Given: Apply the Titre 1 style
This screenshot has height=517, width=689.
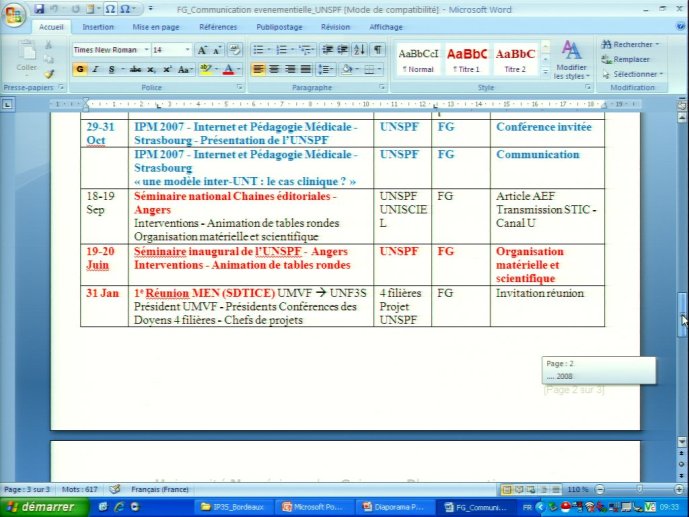Looking at the screenshot, I should (x=467, y=60).
